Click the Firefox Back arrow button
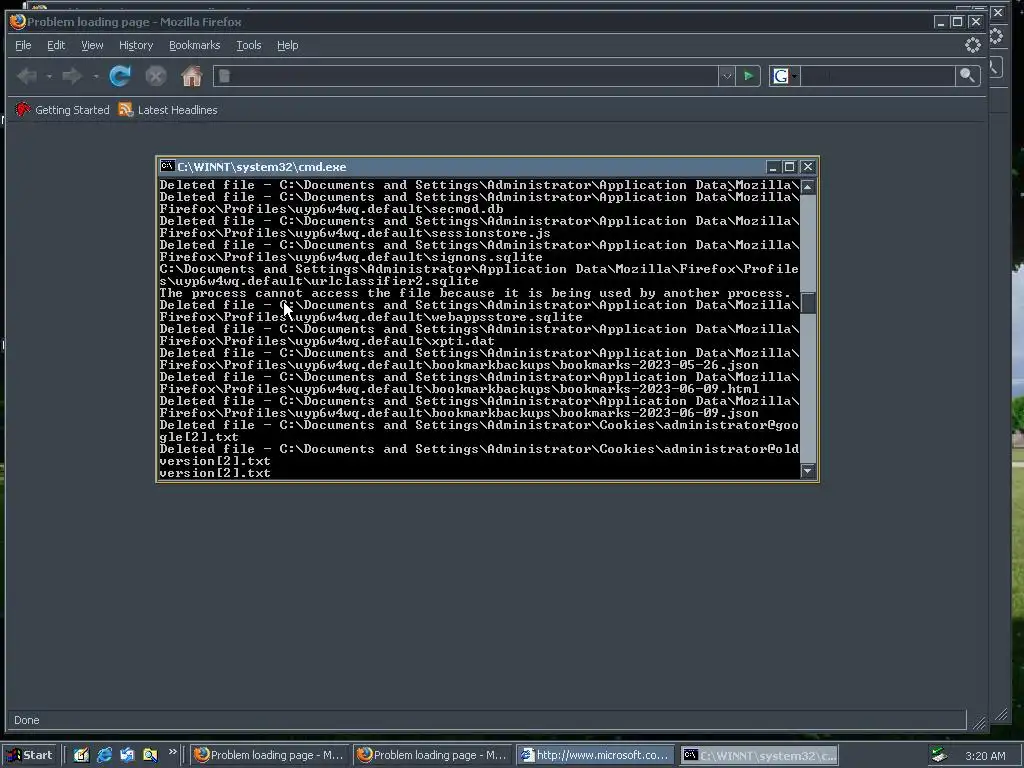The image size is (1024, 768). pos(26,76)
